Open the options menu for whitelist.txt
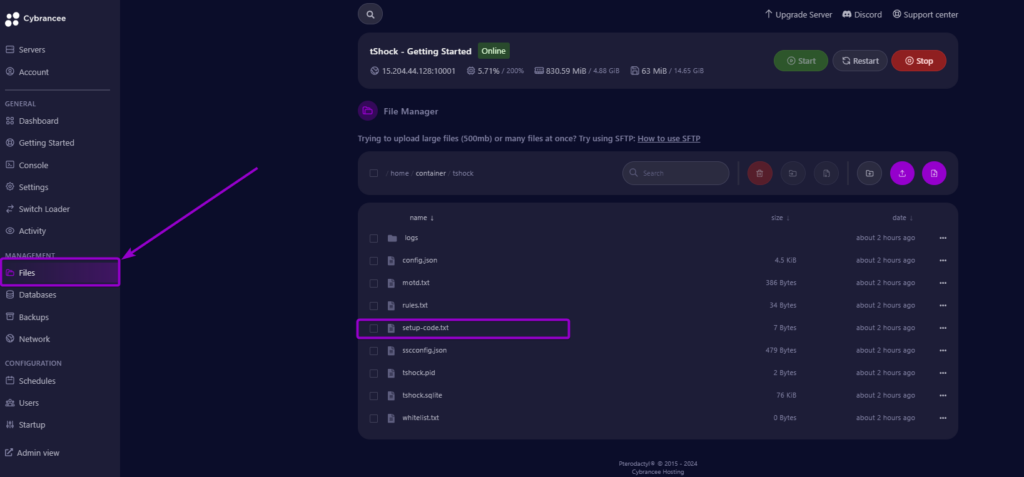Viewport: 1024px width, 477px height. coord(942,418)
